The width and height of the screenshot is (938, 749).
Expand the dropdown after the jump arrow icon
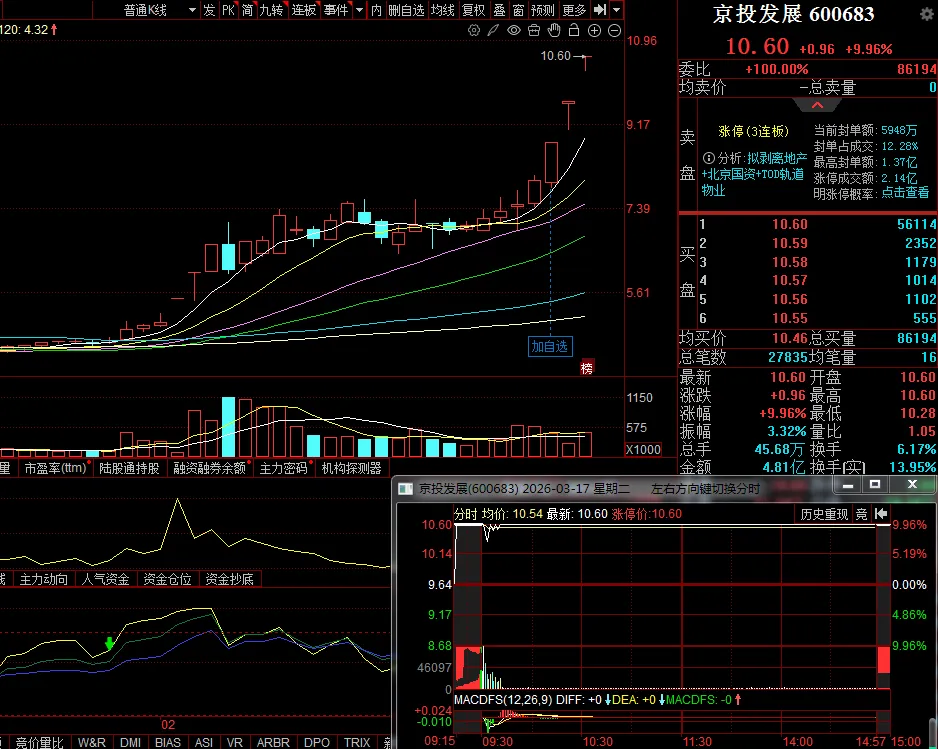click(x=617, y=10)
